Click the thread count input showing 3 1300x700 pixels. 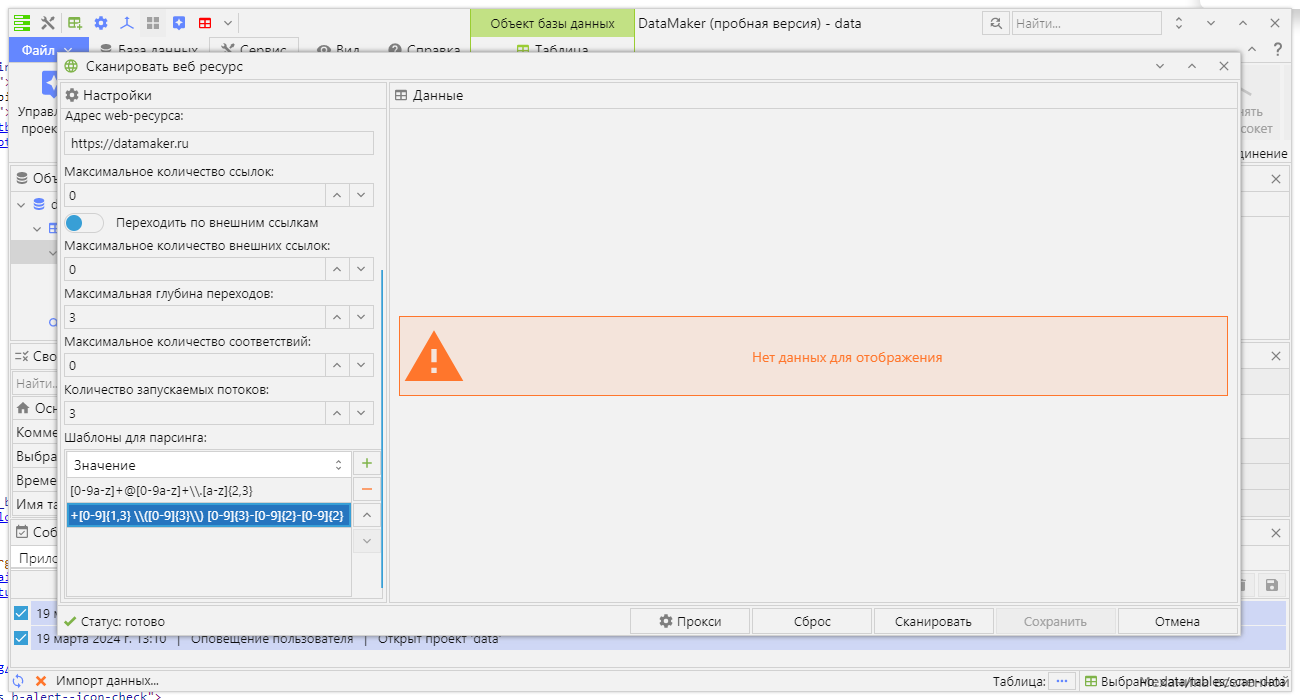[x=195, y=413]
